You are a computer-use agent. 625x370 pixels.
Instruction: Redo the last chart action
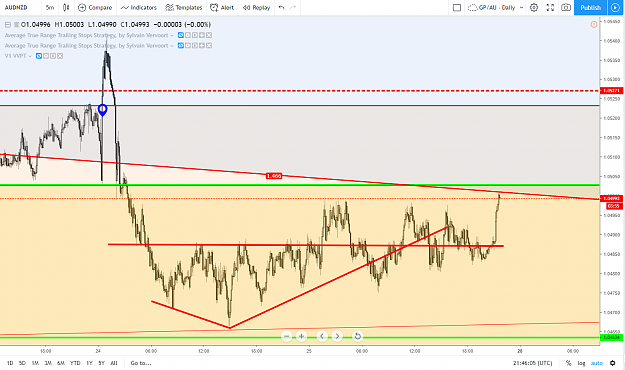click(293, 8)
